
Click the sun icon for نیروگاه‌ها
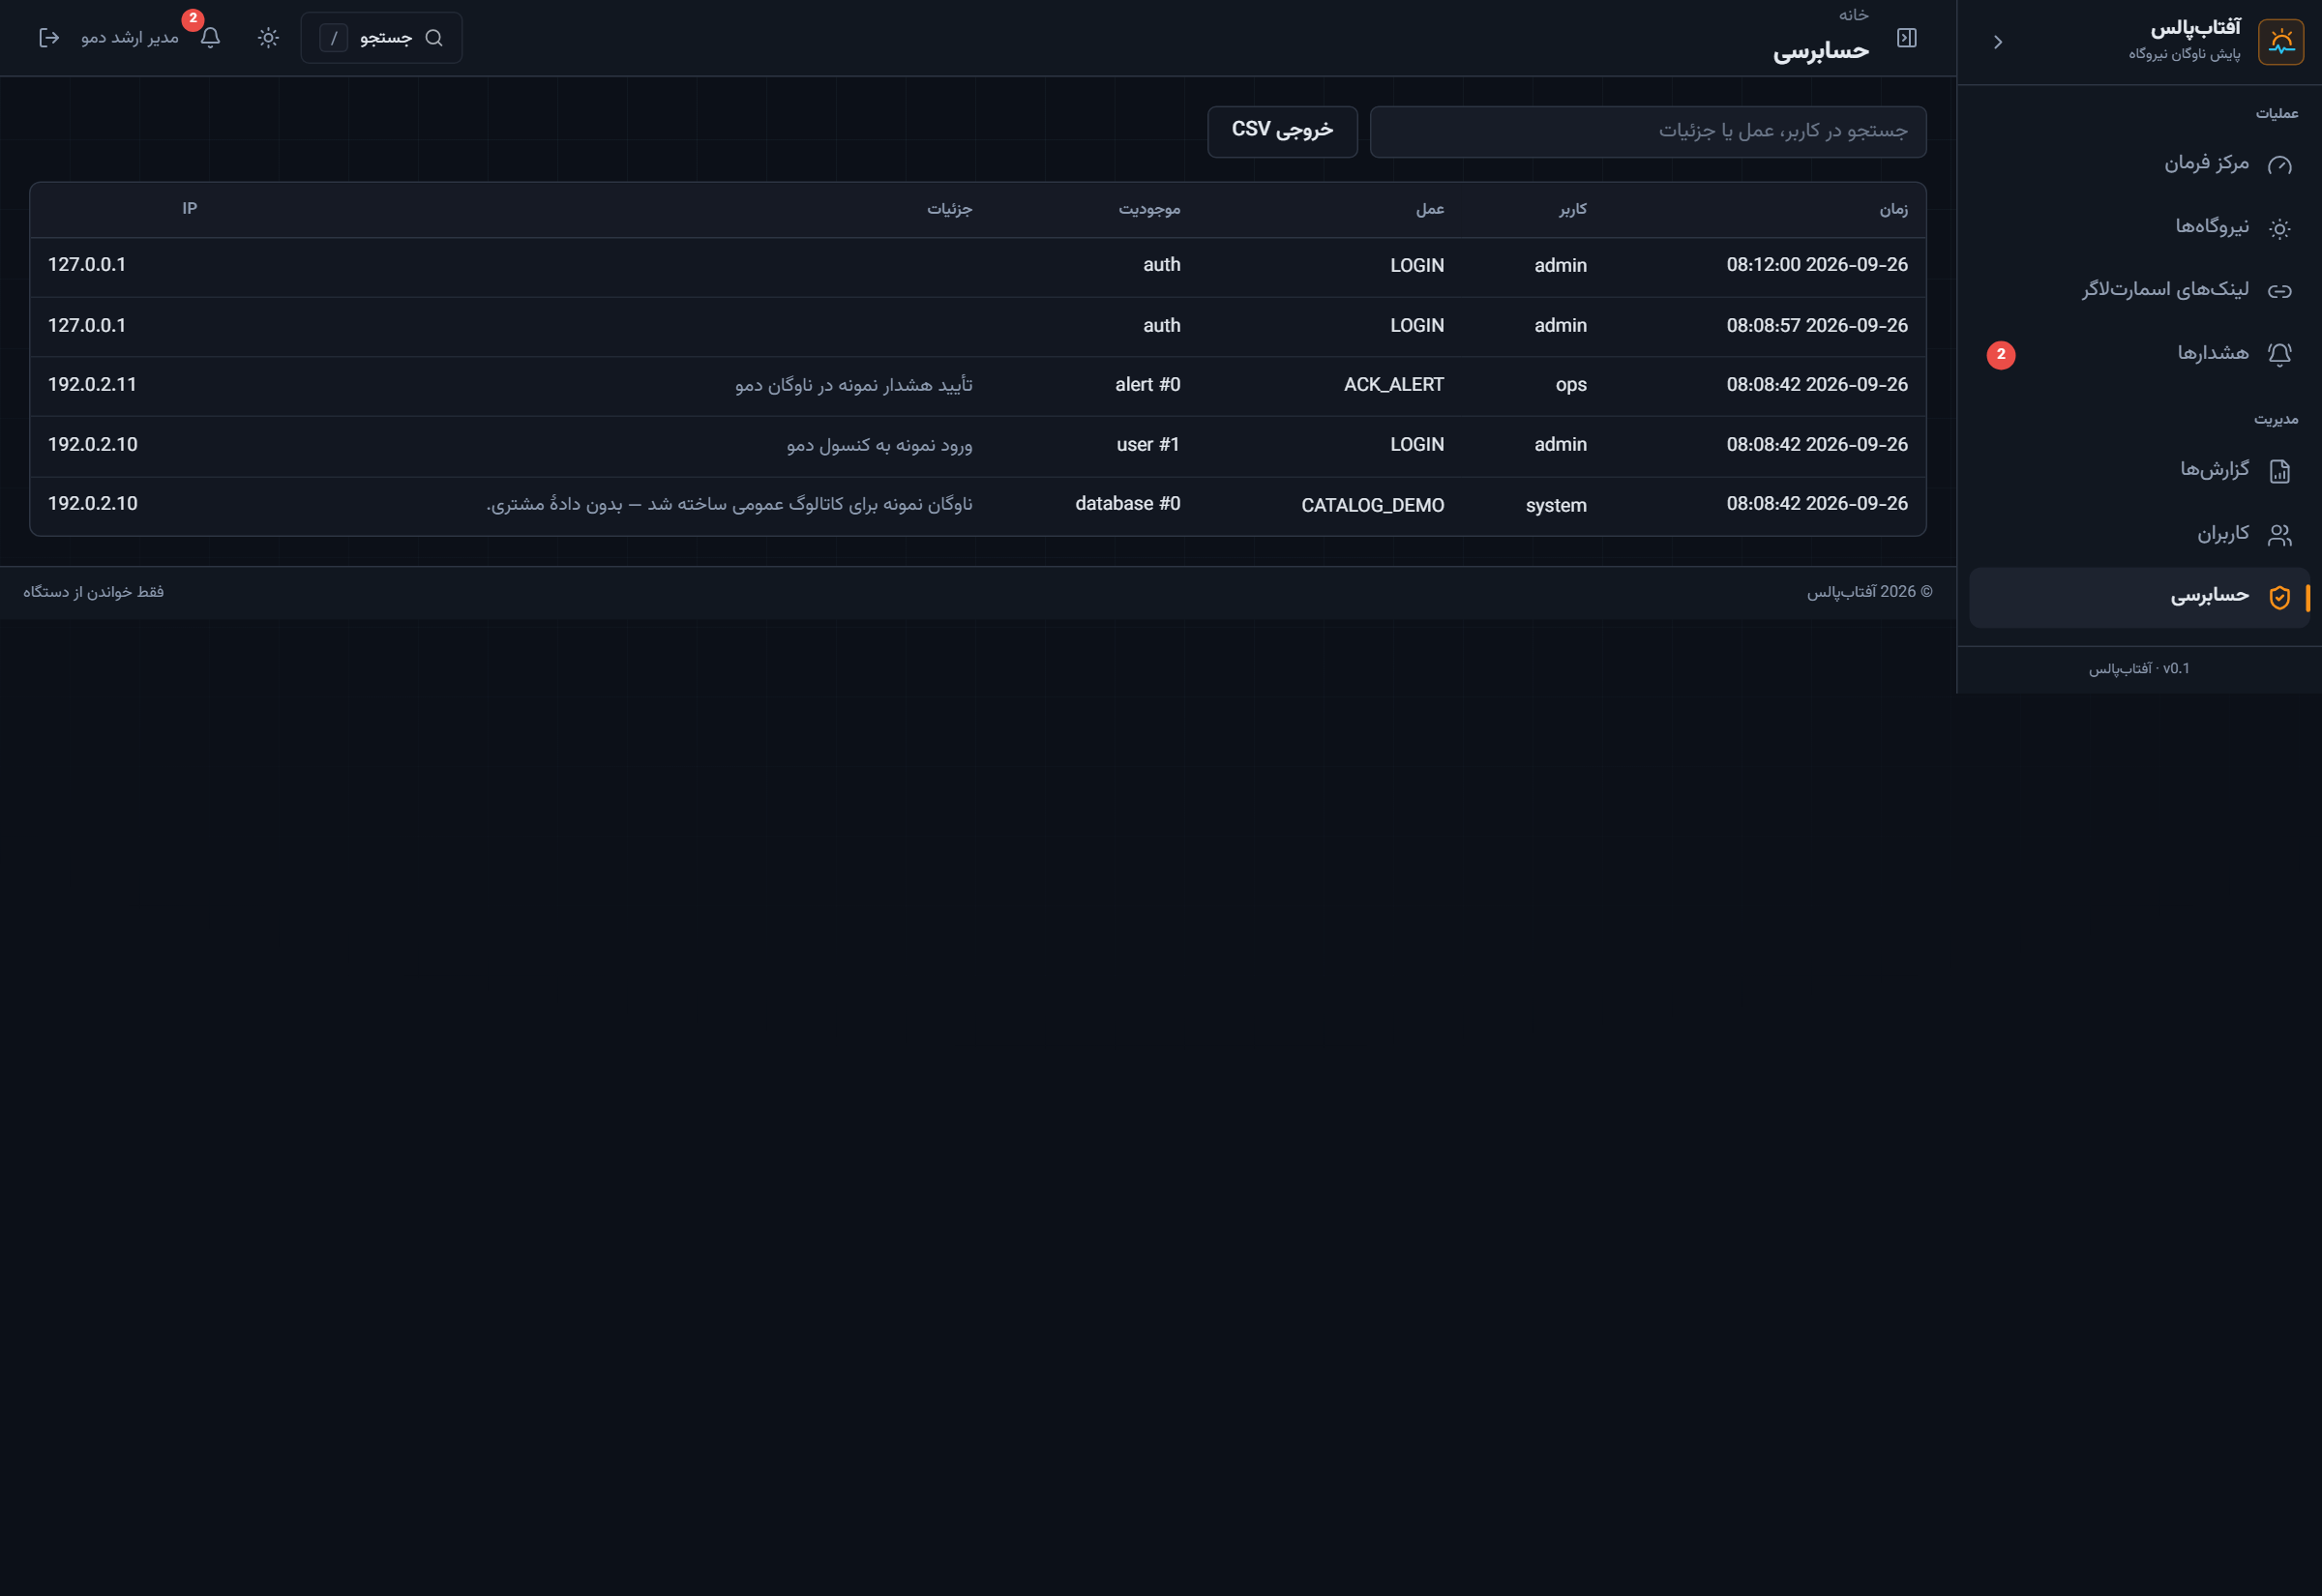pos(2279,228)
